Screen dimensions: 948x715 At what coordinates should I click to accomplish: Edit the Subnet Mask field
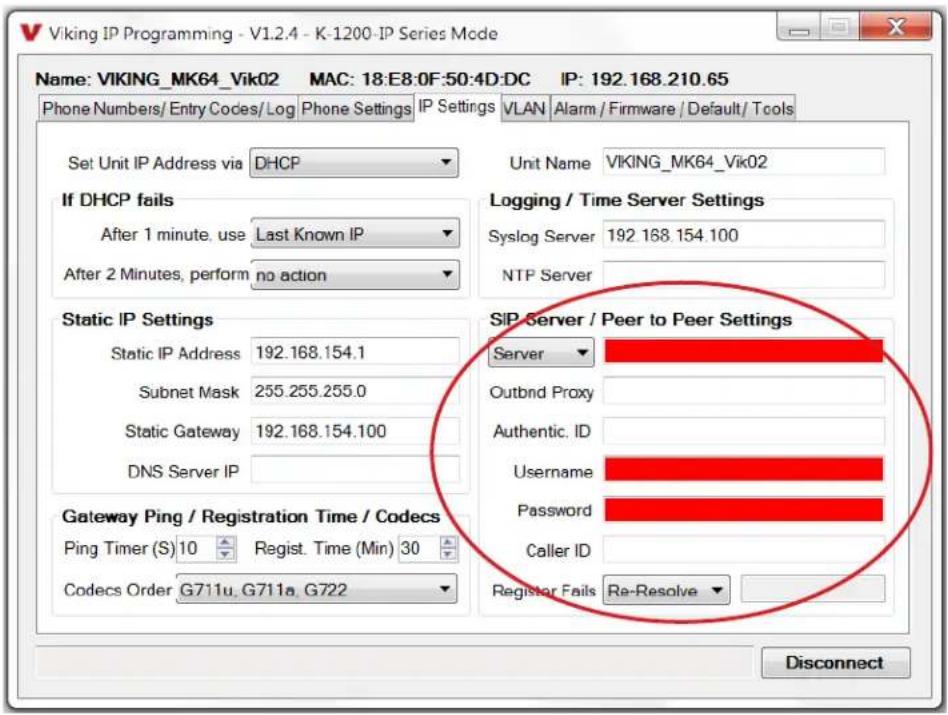coord(355,391)
